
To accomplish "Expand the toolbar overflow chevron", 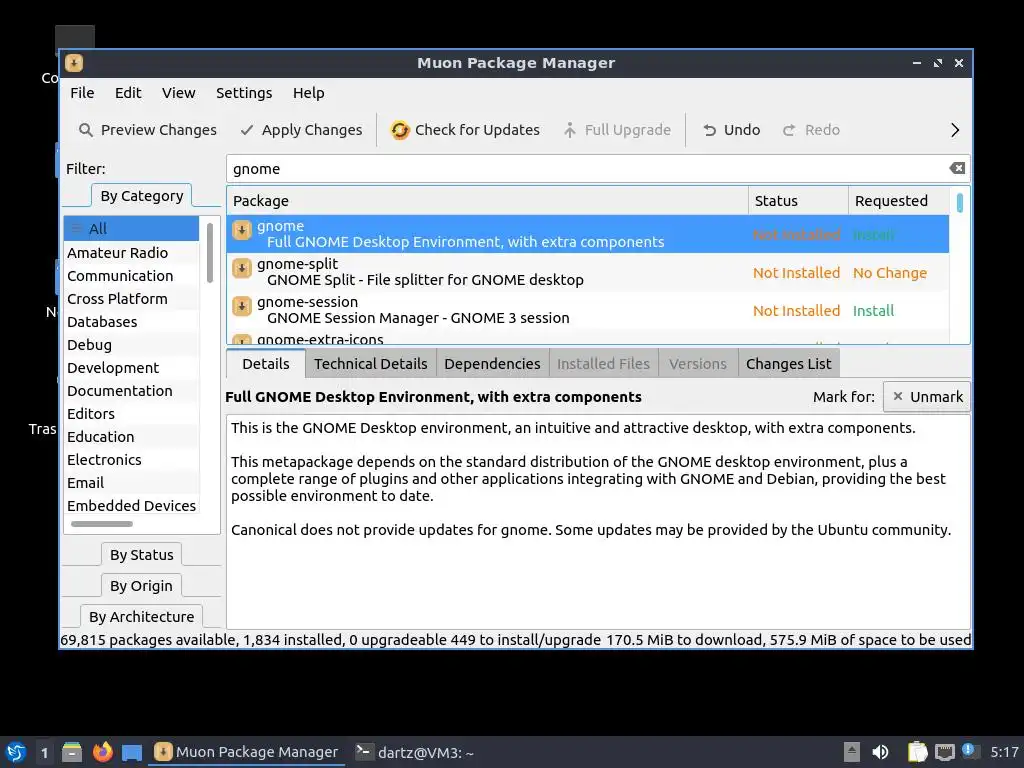I will point(955,130).
